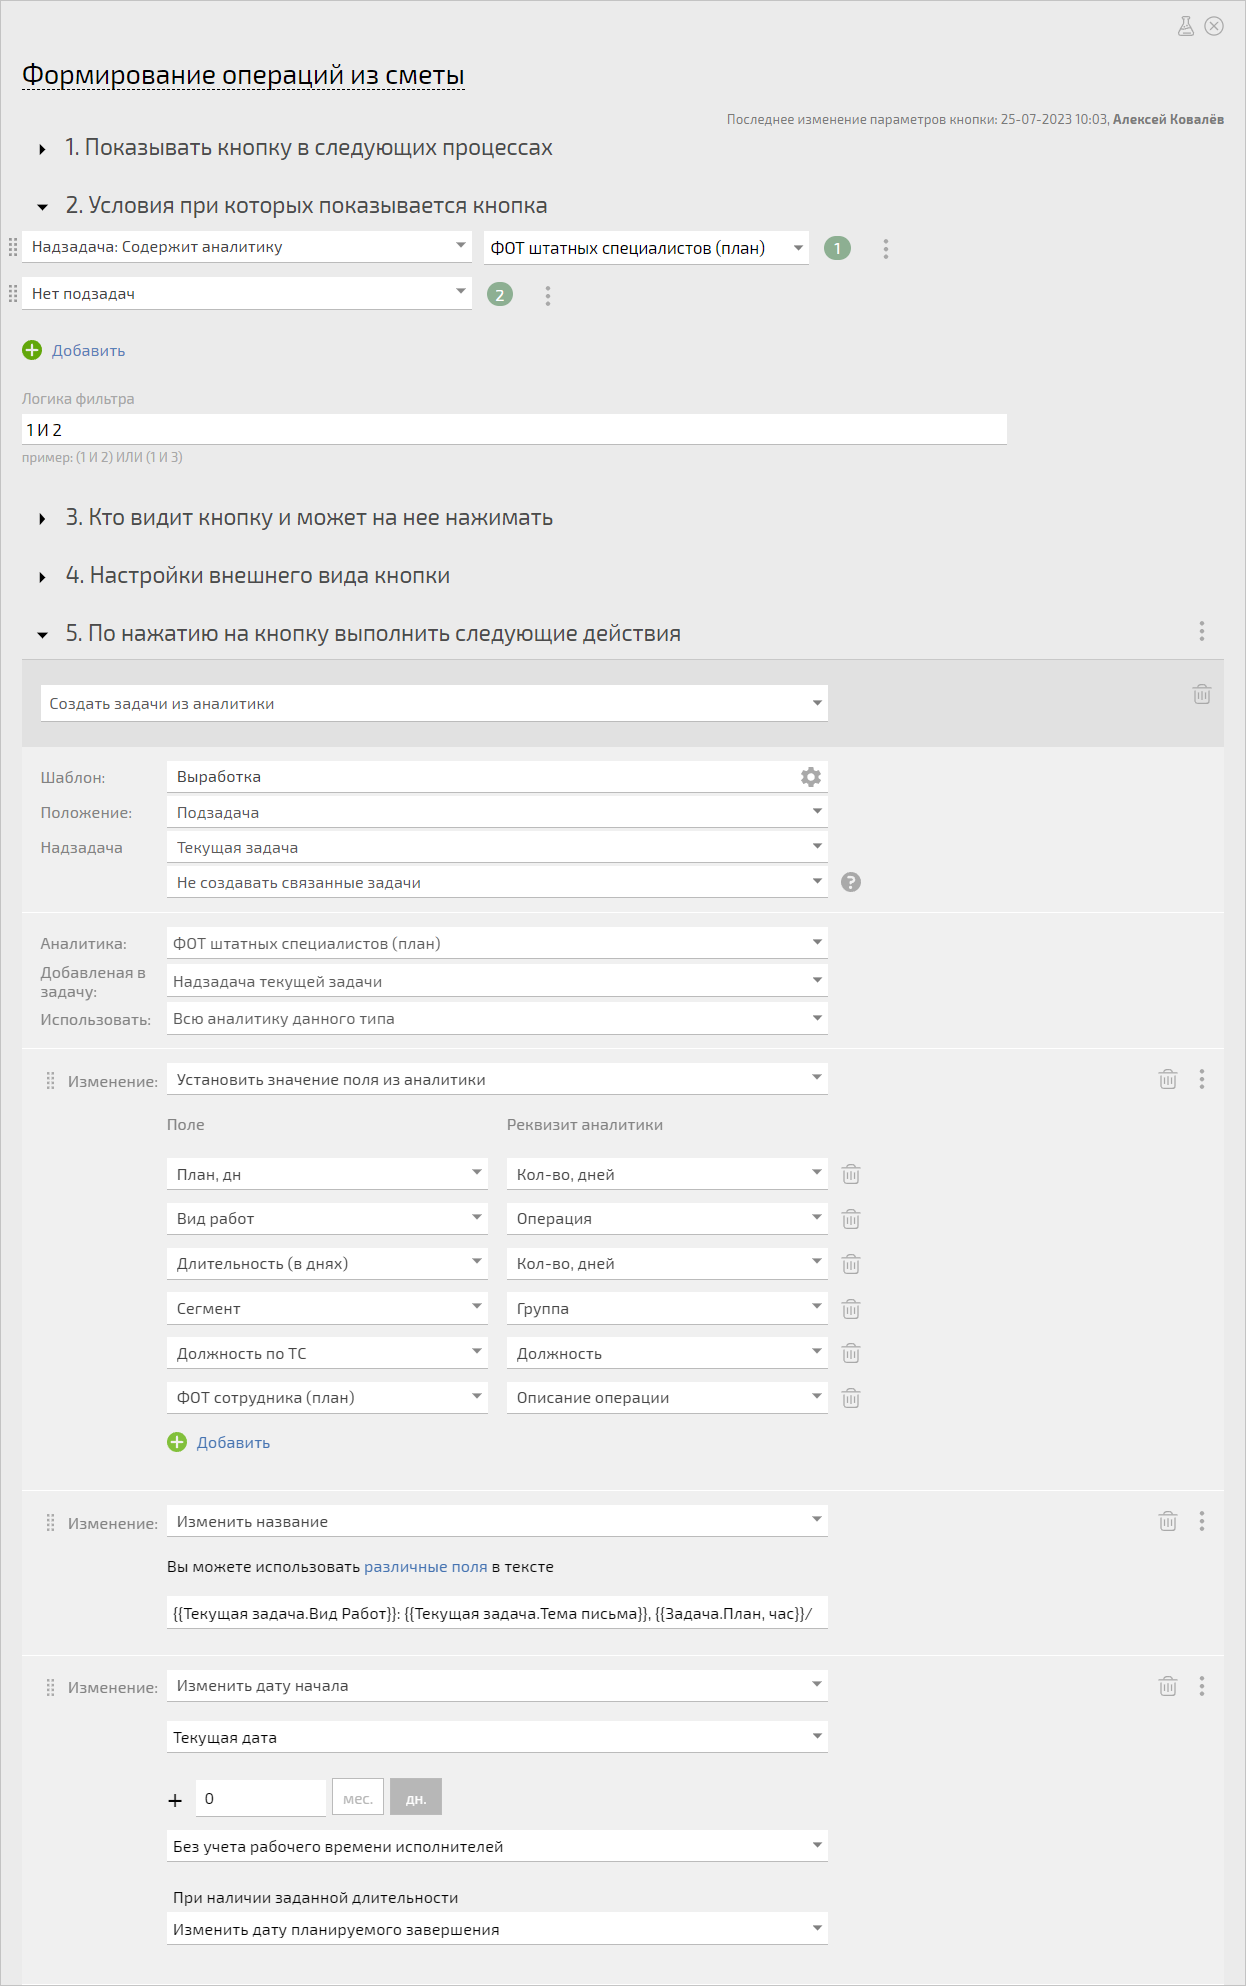
Task: Open the Положение dropdown showing Подзадача
Action: point(497,812)
